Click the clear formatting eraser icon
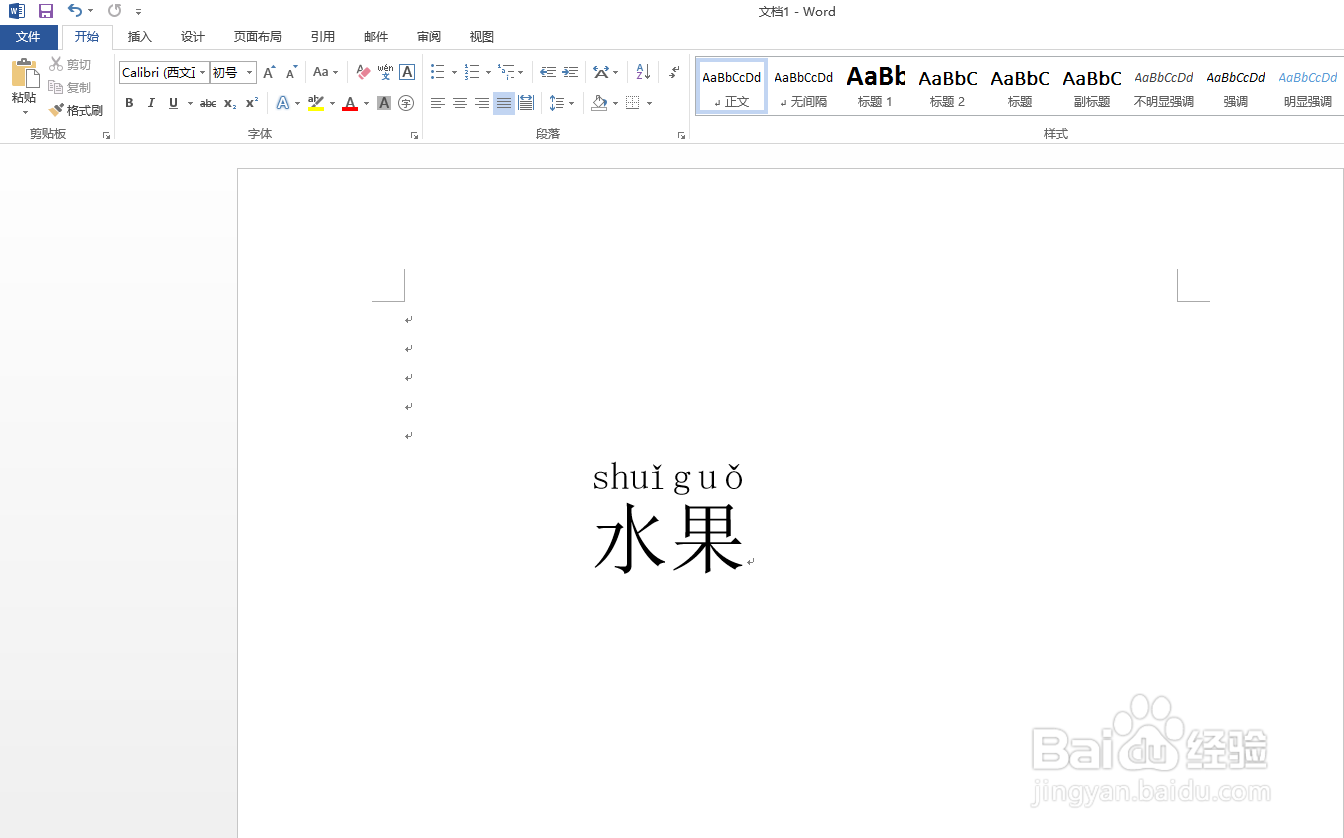Screen dimensions: 1344x838 click(x=363, y=72)
